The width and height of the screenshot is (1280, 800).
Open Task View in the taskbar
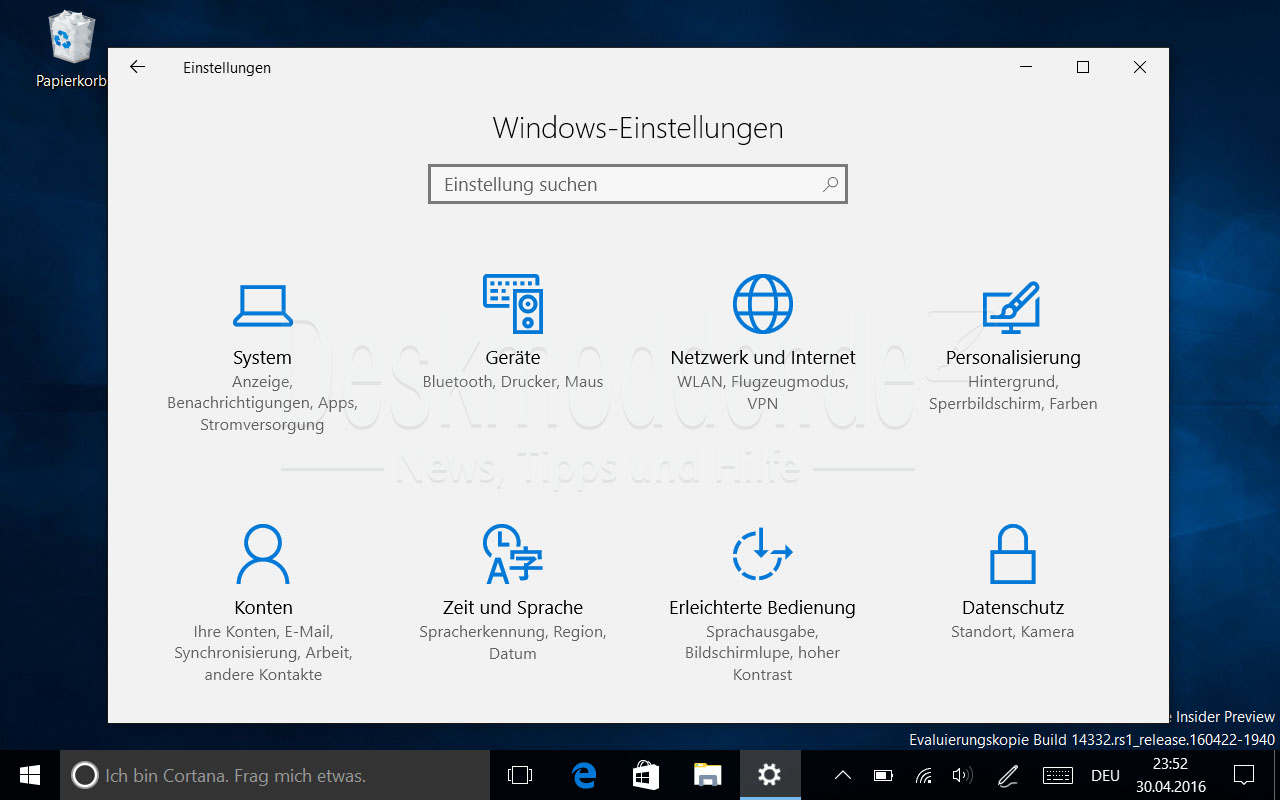[x=519, y=775]
